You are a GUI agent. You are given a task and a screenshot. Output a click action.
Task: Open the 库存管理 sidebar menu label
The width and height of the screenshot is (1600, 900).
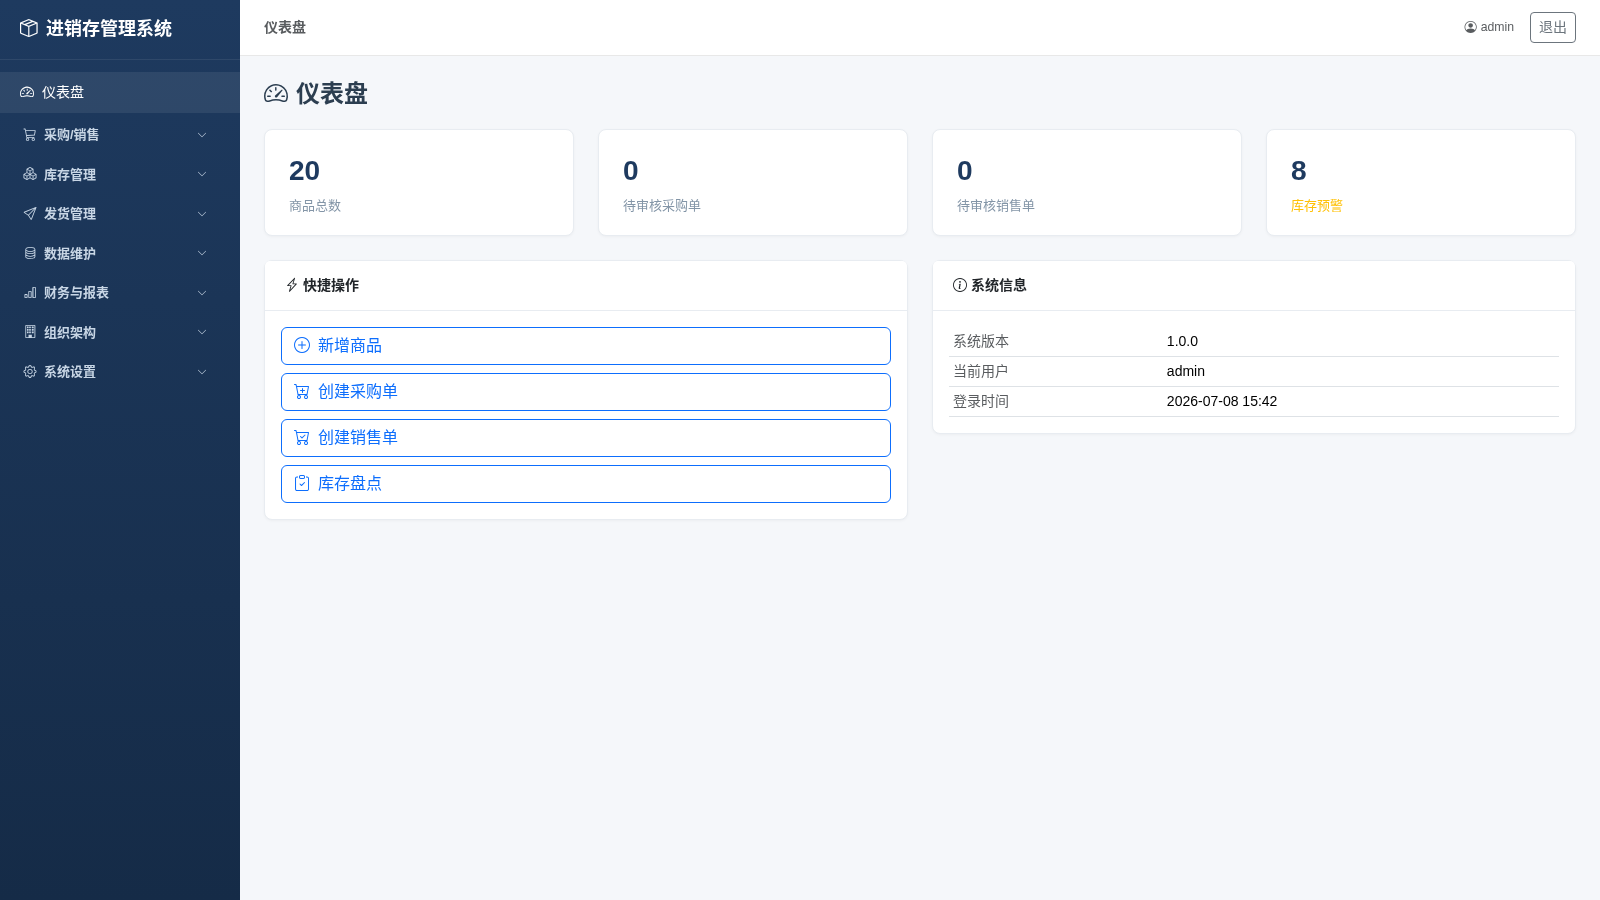point(70,174)
